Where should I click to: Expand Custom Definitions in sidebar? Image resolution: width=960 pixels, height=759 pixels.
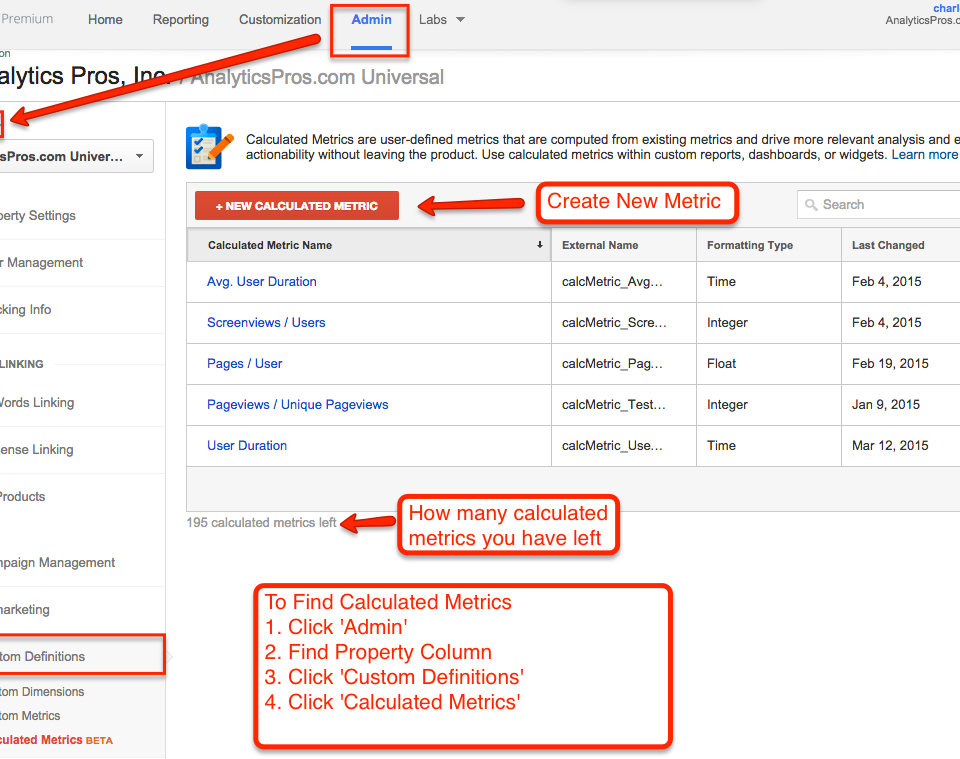click(x=82, y=656)
